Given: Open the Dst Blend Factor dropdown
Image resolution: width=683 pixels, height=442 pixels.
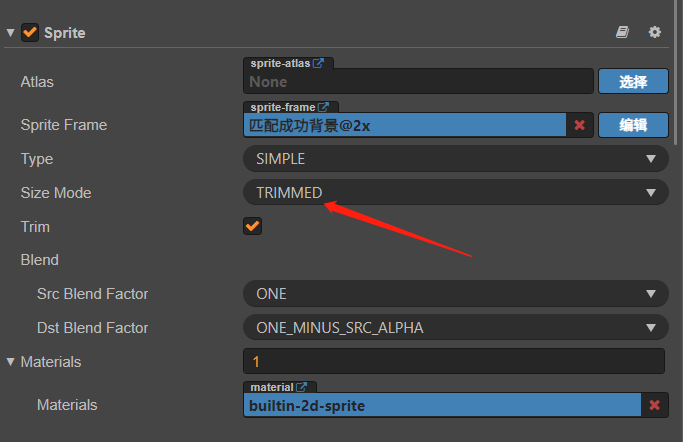Looking at the screenshot, I should (455, 327).
